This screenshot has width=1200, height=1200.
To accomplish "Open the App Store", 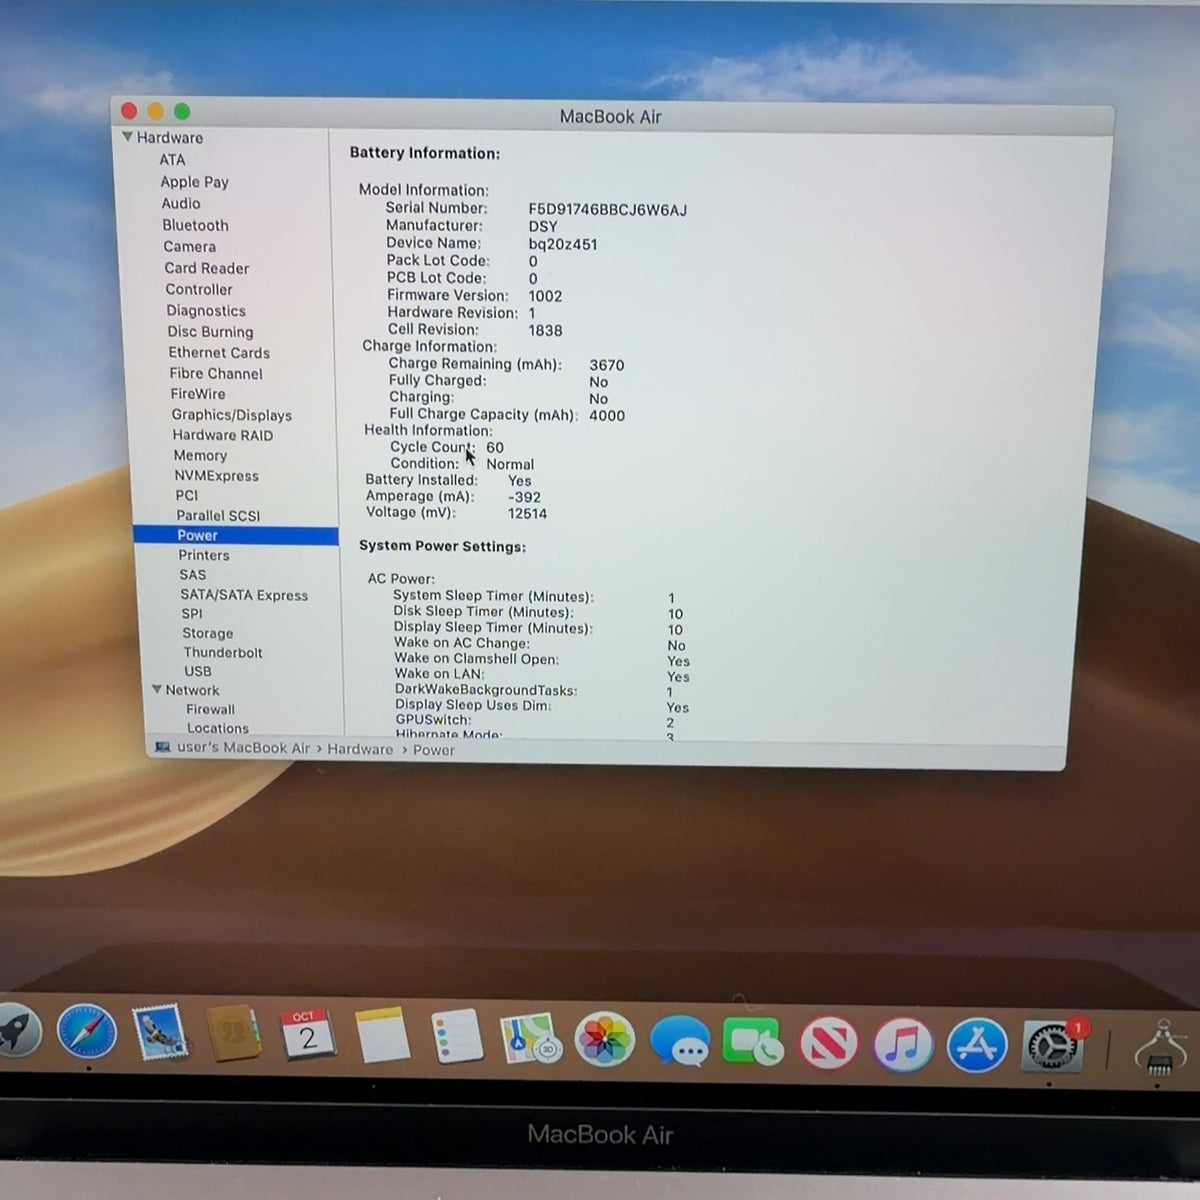I will point(976,1046).
